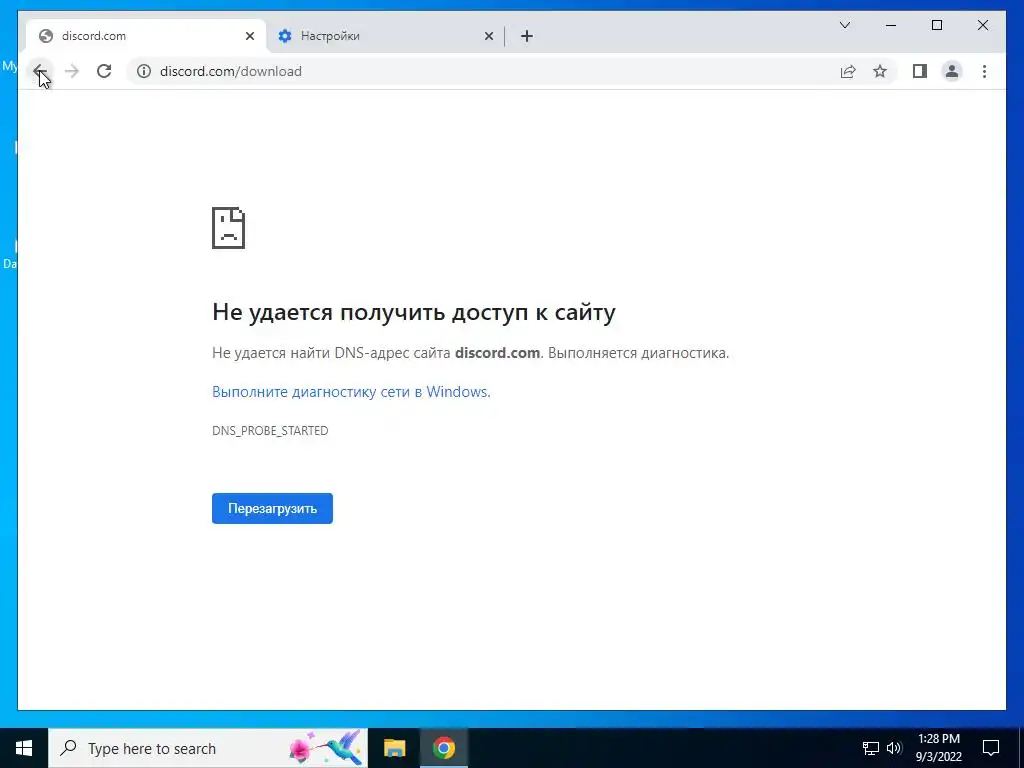Open the side panel icon

(920, 71)
